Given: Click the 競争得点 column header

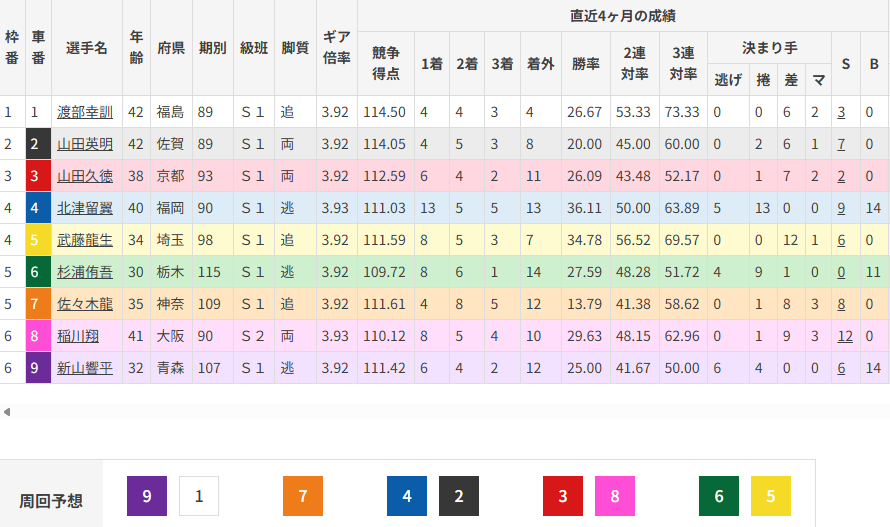Looking at the screenshot, I should [386, 63].
